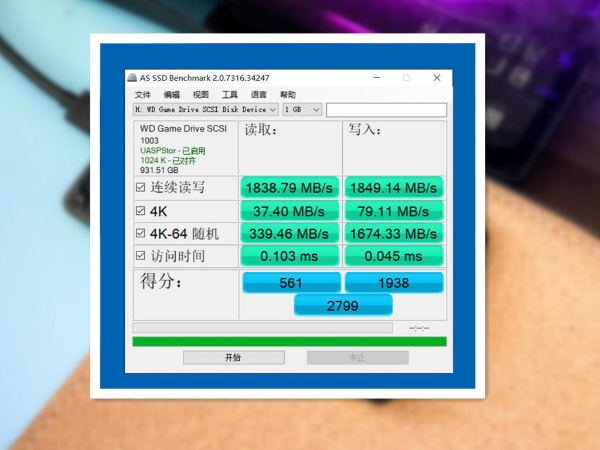Viewport: 600px width, 450px height.
Task: Open the 工具 menu
Action: [230, 95]
